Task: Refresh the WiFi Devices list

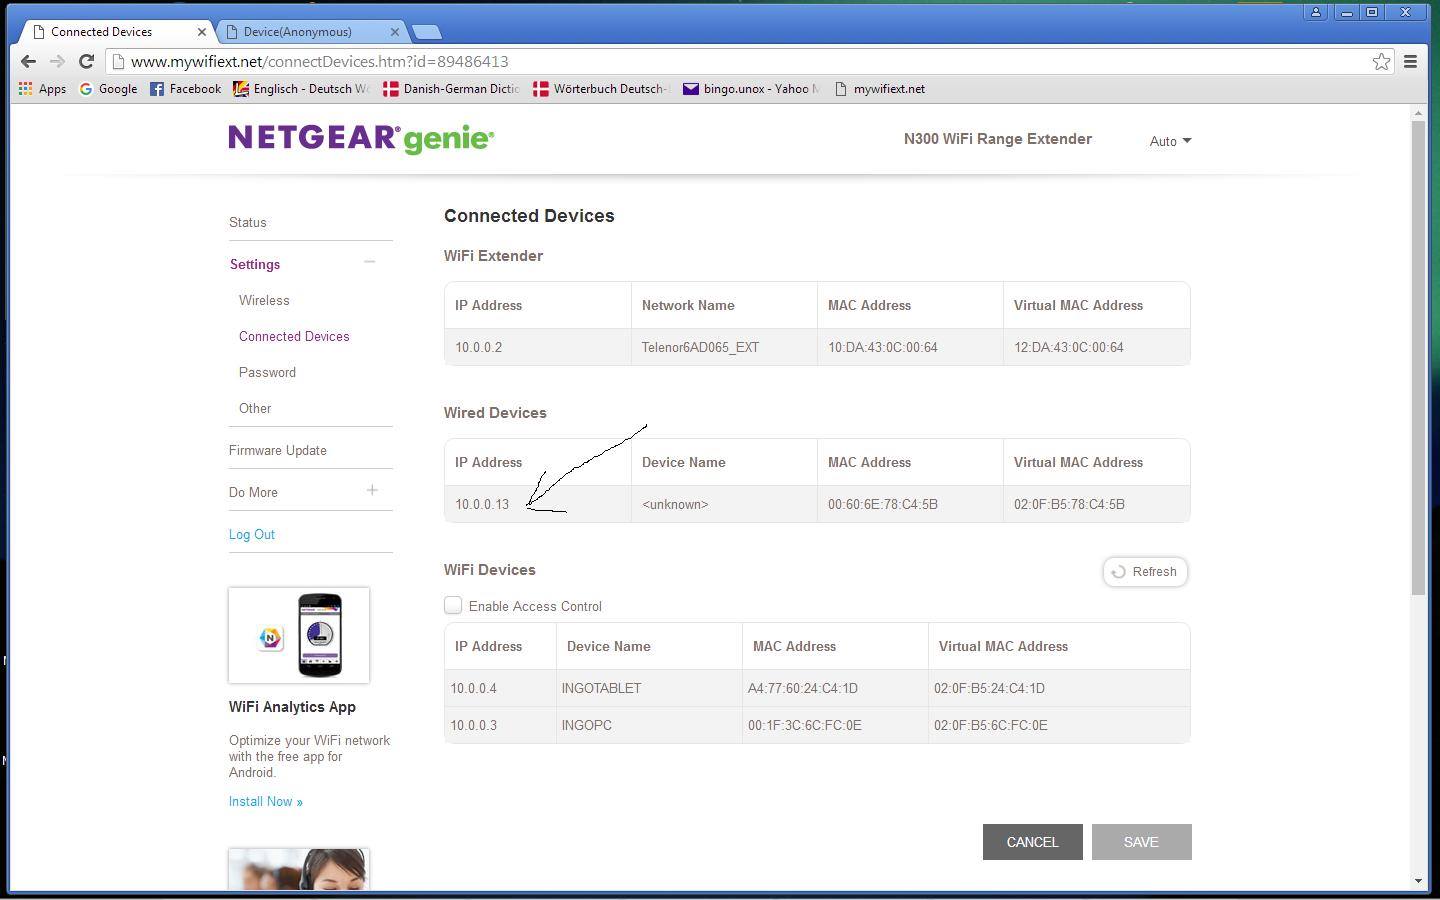Action: (1145, 572)
